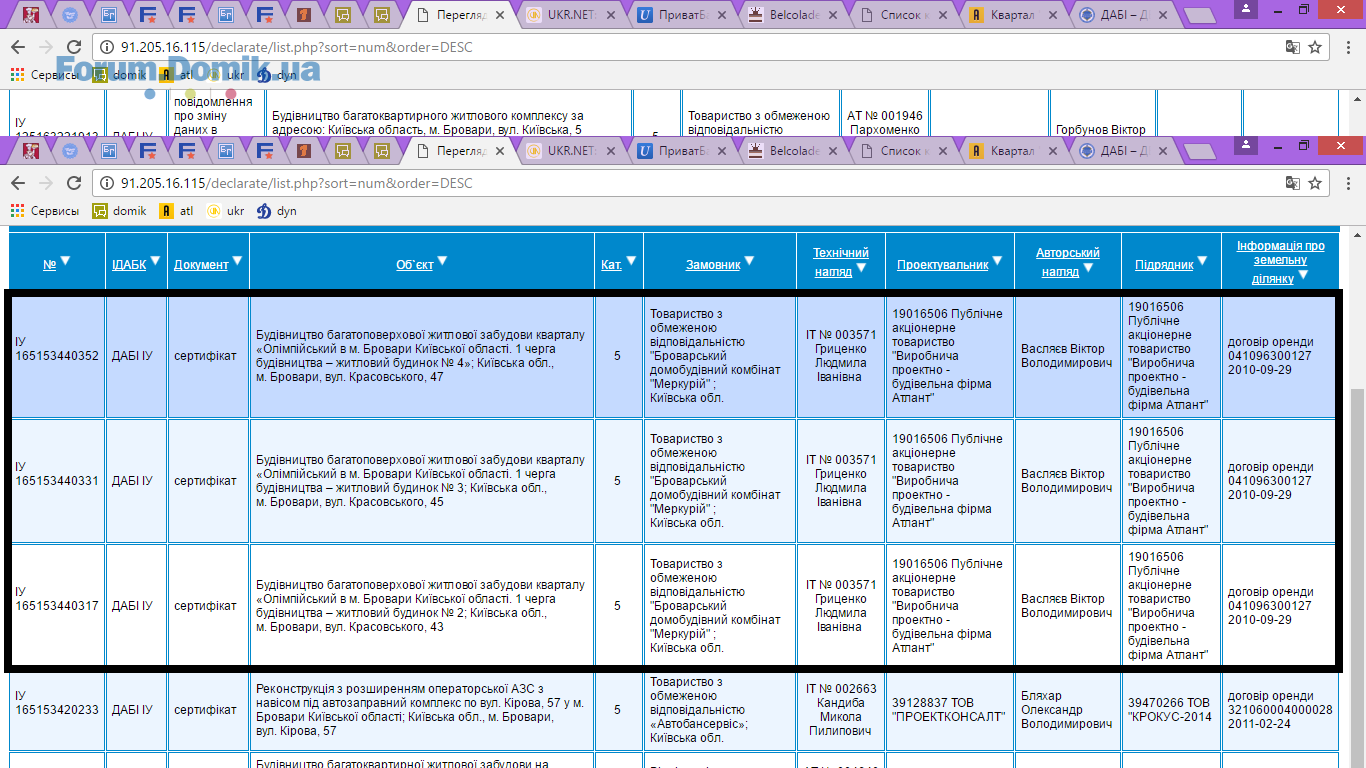Click the Підрядник column header link
This screenshot has height=768, width=1366.
click(1165, 265)
